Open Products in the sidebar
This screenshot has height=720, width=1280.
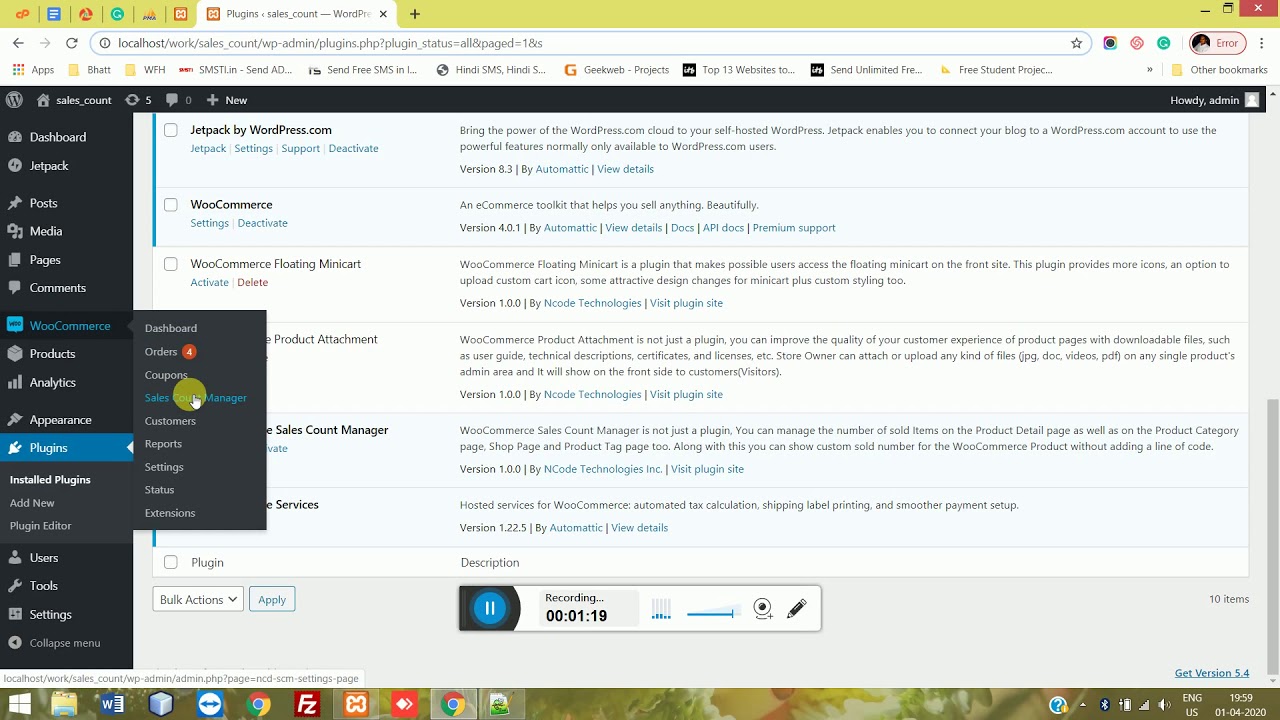(52, 354)
